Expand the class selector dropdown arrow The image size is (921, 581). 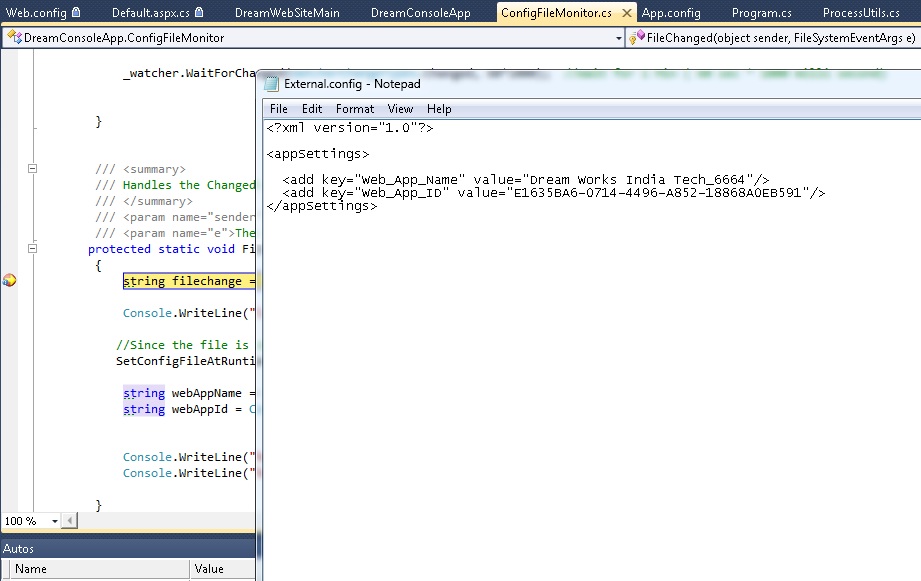point(619,38)
